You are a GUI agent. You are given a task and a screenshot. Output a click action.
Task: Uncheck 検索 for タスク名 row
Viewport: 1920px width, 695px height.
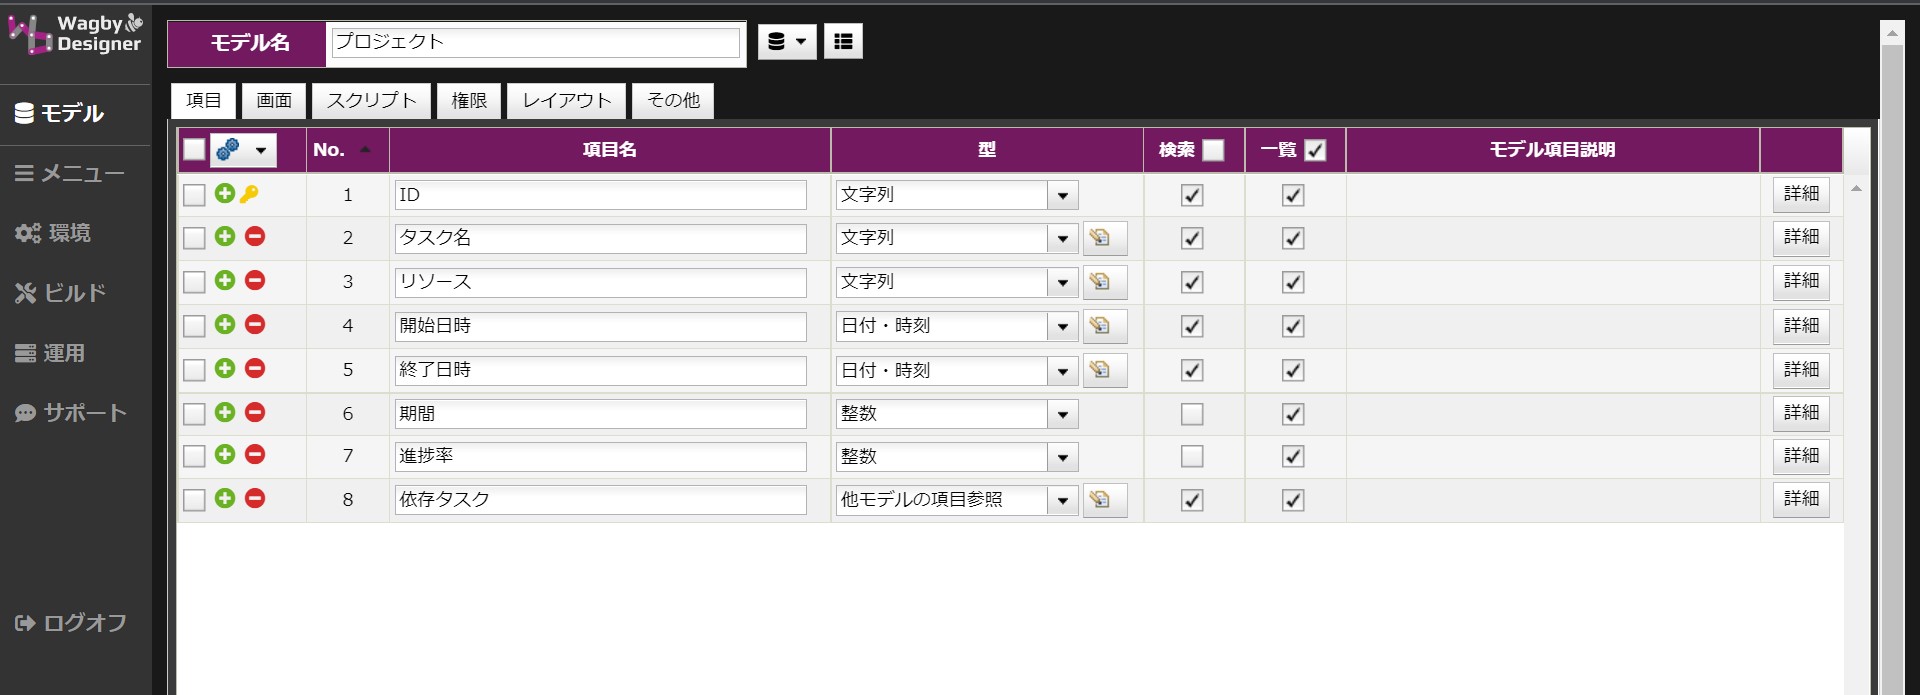[x=1192, y=238]
